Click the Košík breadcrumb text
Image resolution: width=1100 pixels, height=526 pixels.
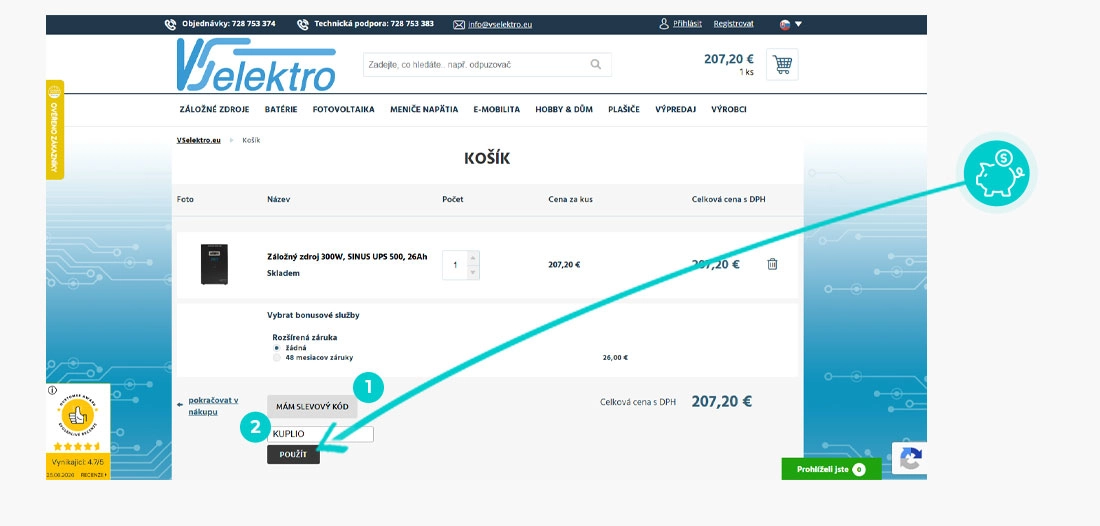pyautogui.click(x=251, y=140)
